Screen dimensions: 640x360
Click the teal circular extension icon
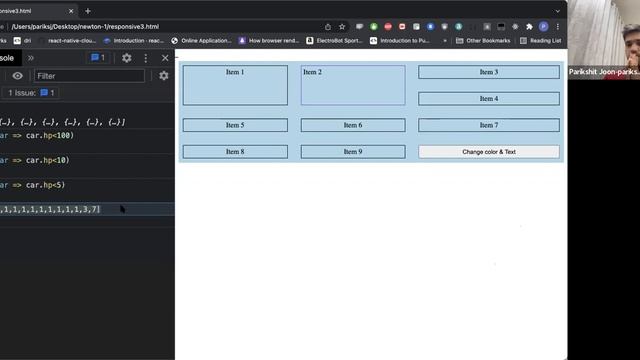pos(458,27)
